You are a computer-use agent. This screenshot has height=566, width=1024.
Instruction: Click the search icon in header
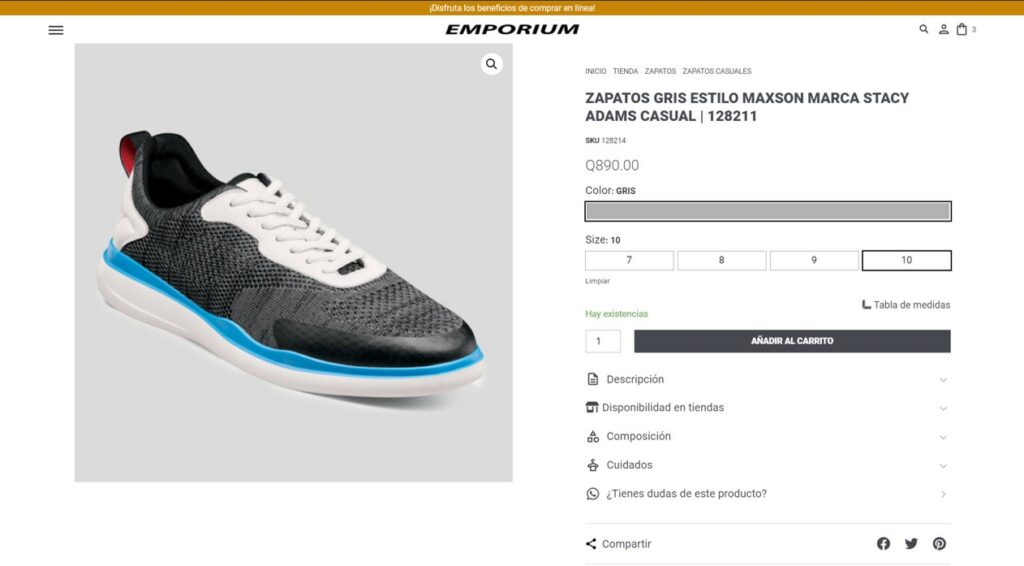923,29
